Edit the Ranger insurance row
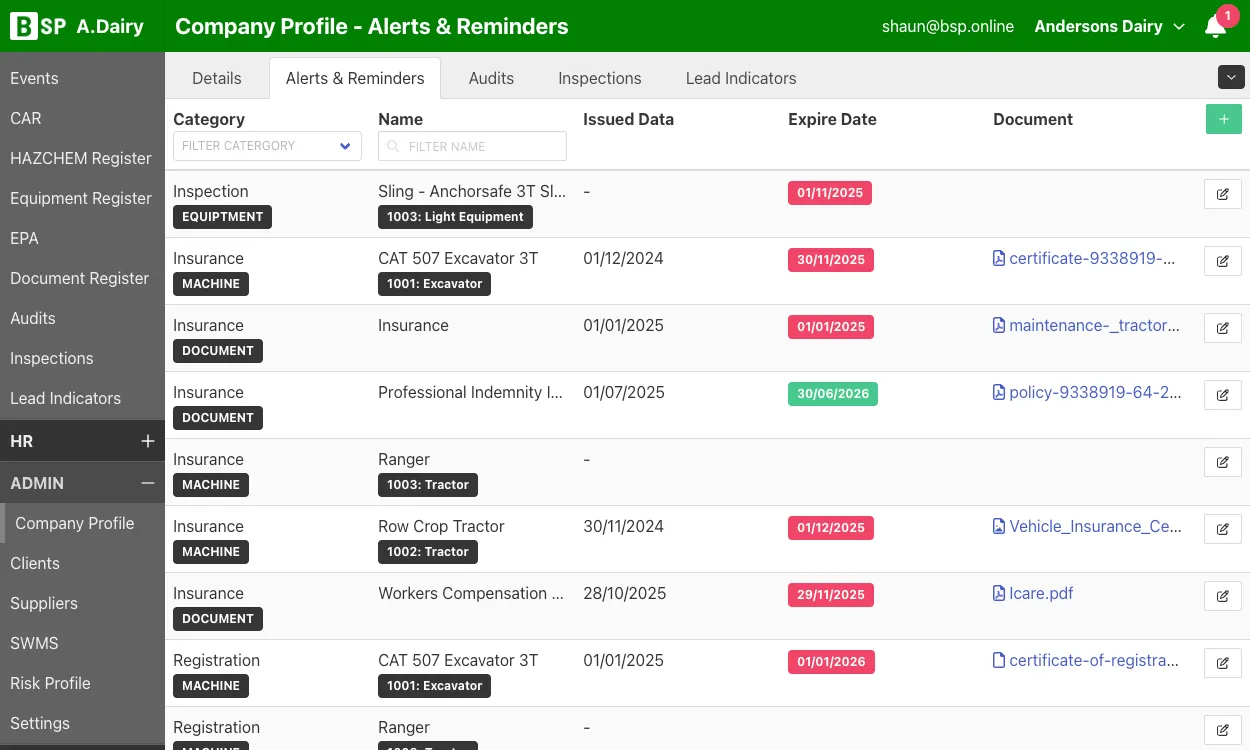This screenshot has width=1250, height=750. coord(1223,462)
